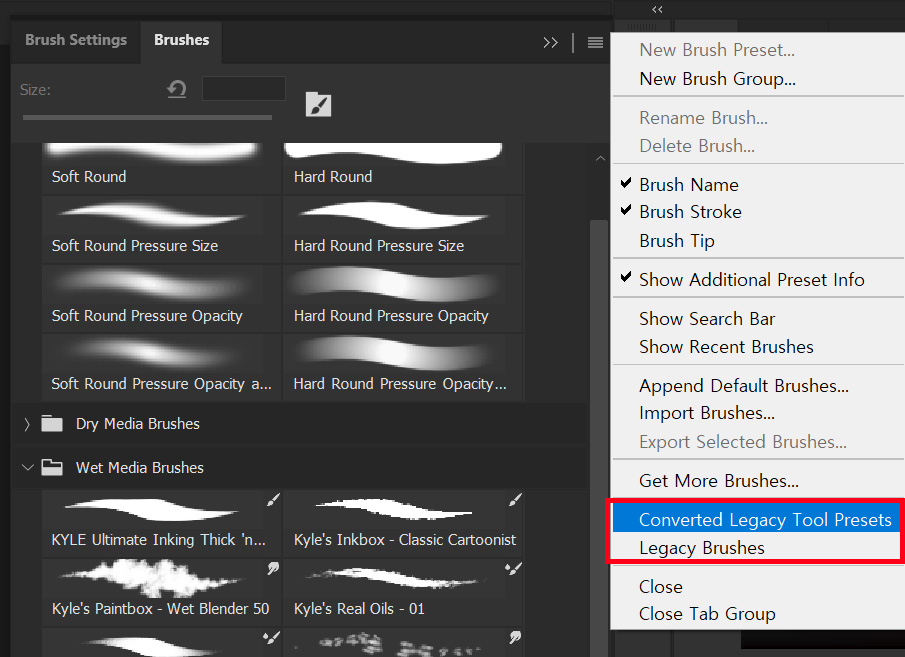This screenshot has width=905, height=657.
Task: Click tool icon on KYLE Ultimate Inking brush
Action: tap(273, 500)
